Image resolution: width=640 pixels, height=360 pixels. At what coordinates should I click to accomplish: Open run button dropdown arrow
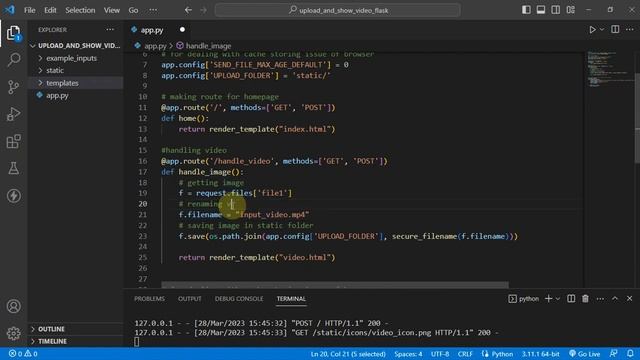point(602,29)
